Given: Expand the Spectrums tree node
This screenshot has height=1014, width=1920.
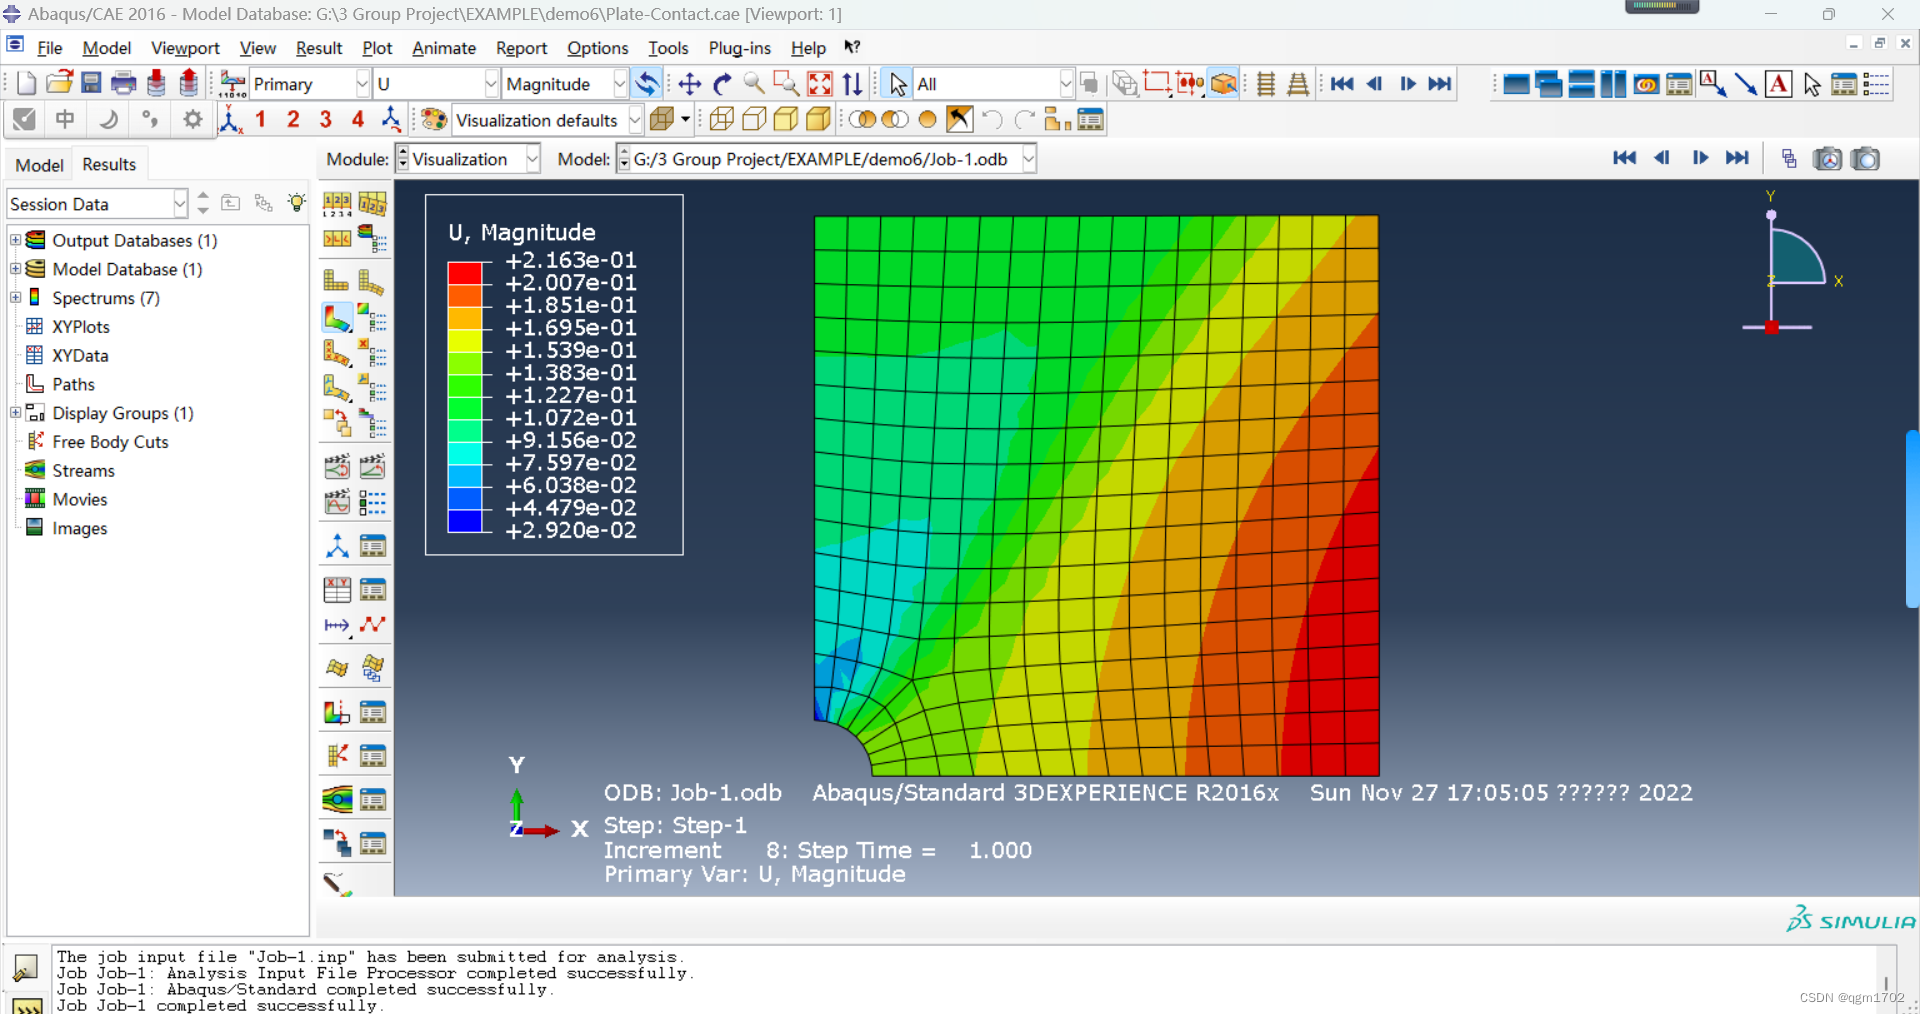Looking at the screenshot, I should 16,298.
